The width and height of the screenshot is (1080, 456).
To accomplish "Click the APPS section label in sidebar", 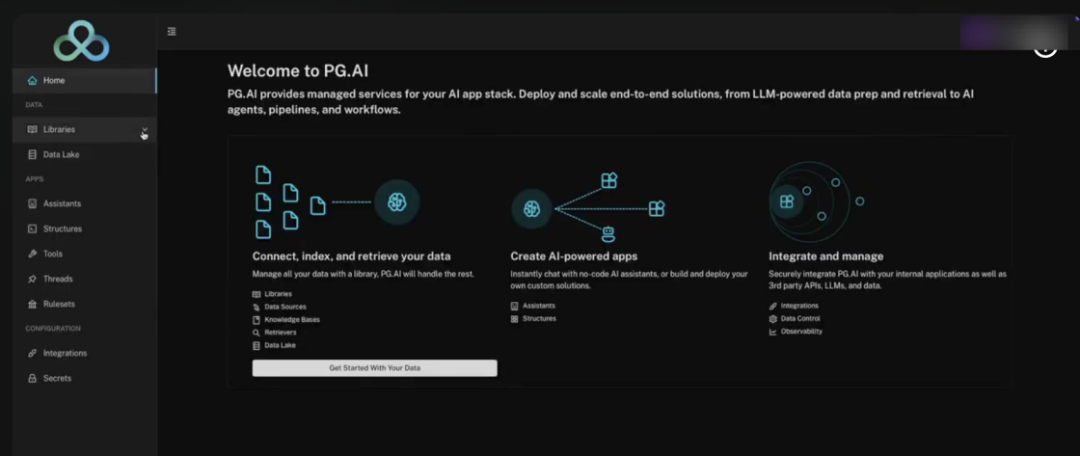I will click(34, 179).
